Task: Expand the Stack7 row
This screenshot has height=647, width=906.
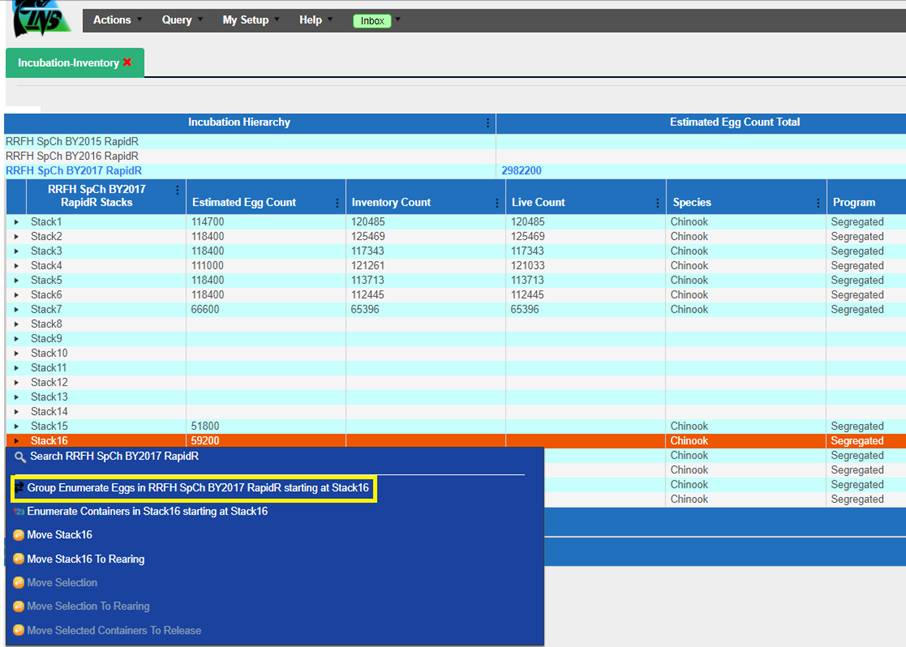Action: click(16, 310)
